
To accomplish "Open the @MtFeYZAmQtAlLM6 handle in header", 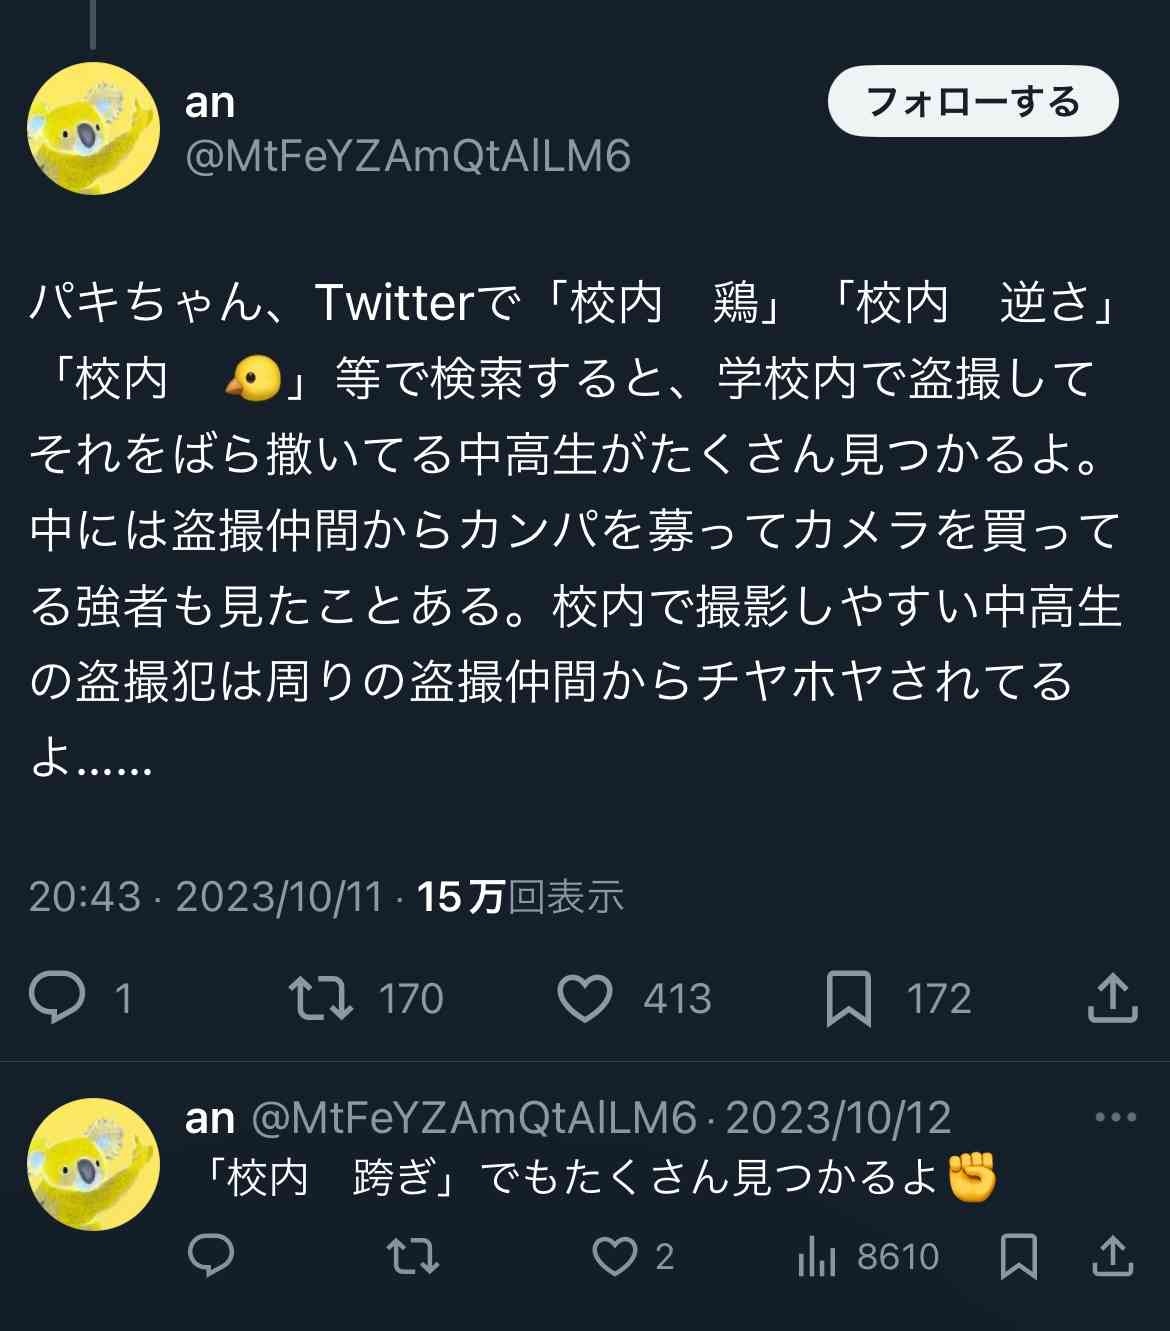I will (x=408, y=156).
